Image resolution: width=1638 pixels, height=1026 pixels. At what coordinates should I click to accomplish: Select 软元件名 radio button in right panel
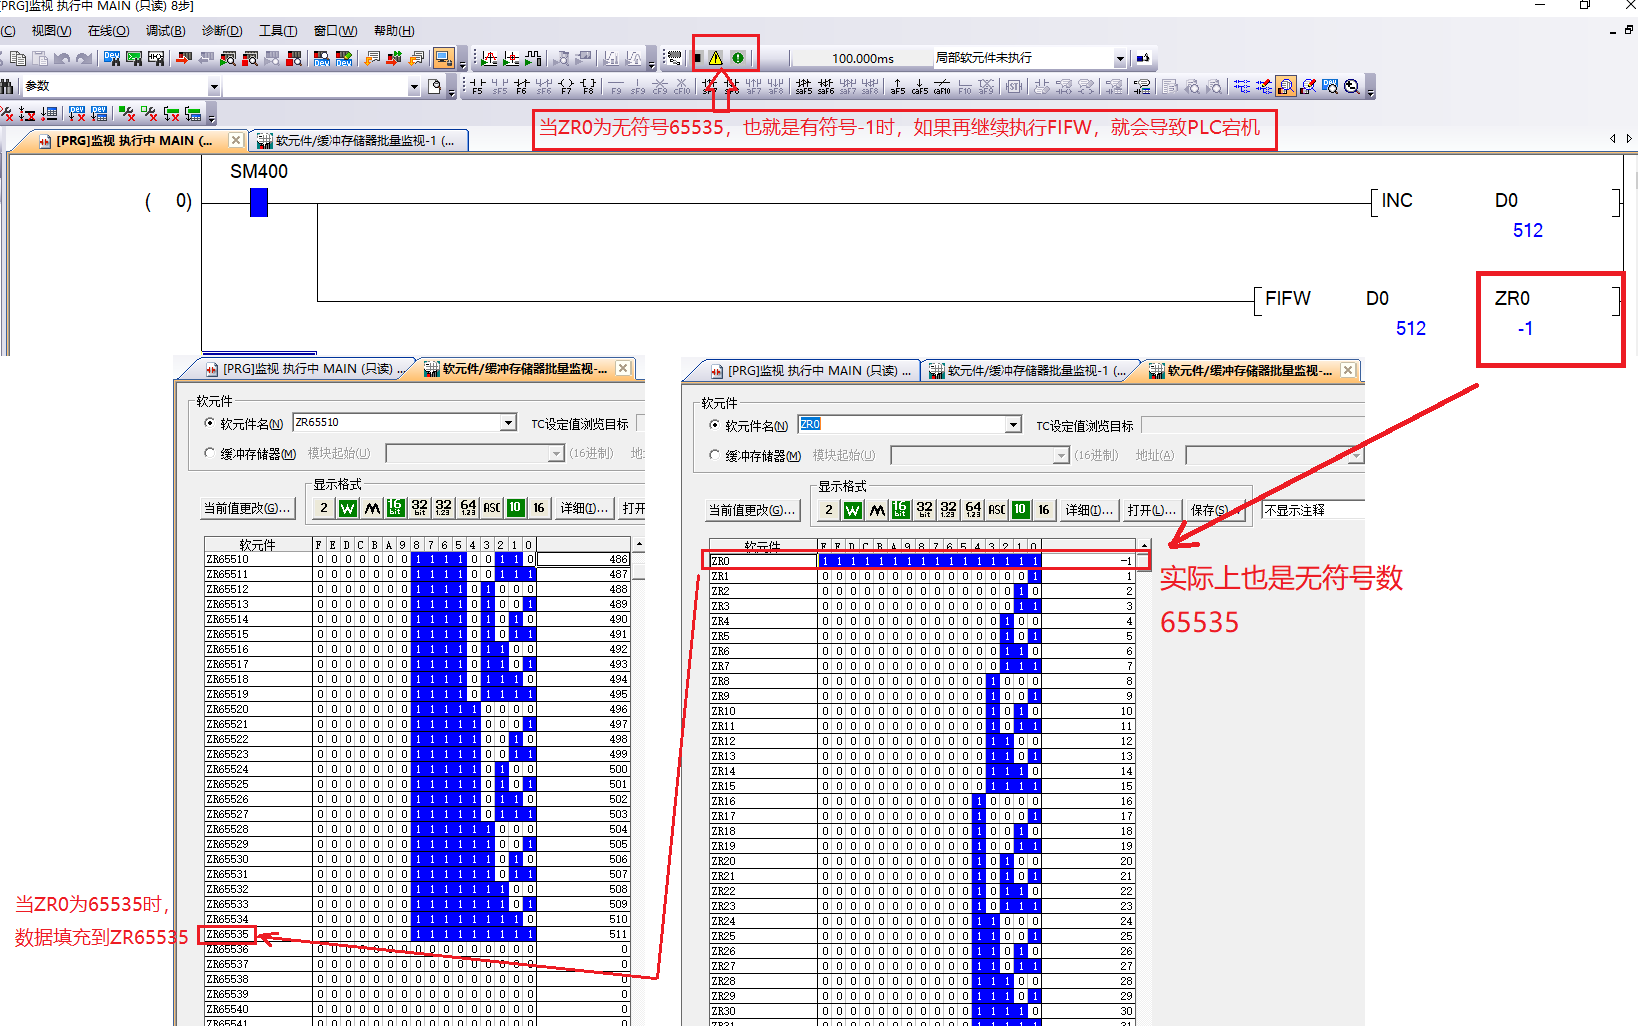pyautogui.click(x=715, y=425)
